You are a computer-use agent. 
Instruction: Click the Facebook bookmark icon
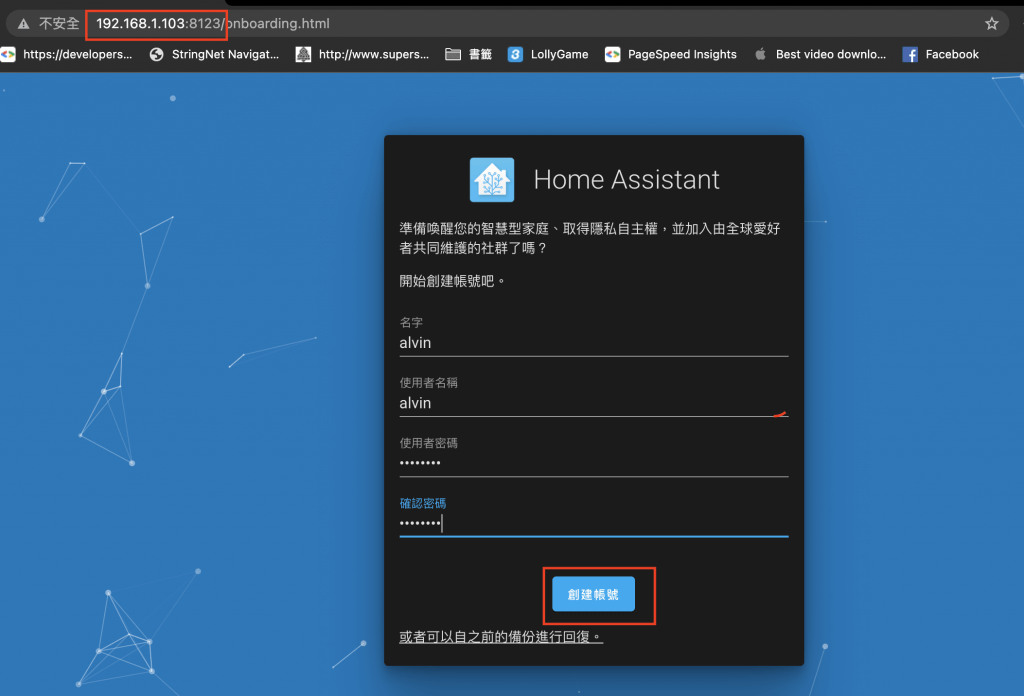(910, 54)
